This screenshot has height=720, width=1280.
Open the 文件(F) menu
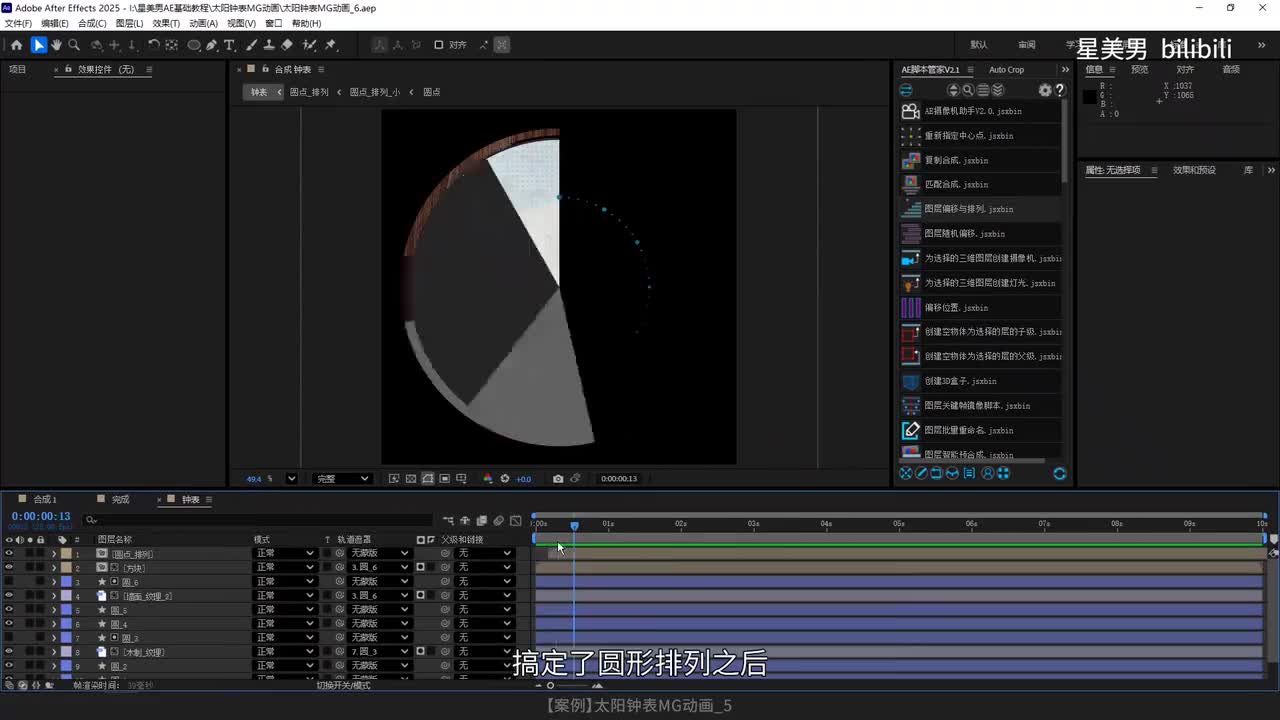(x=18, y=23)
